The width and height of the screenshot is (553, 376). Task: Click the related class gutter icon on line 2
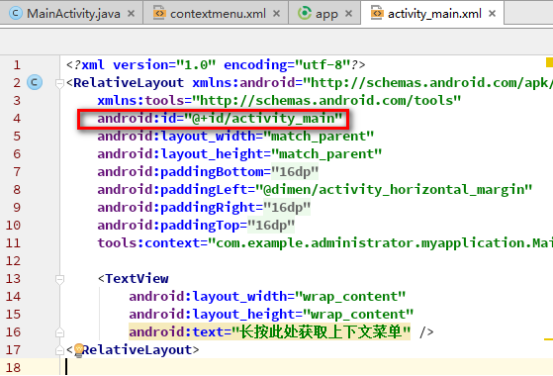click(x=35, y=82)
